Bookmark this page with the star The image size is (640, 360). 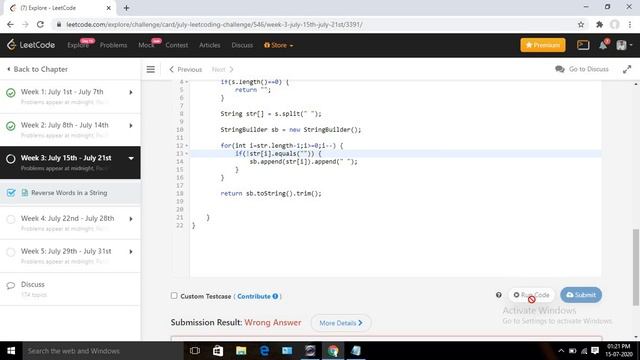(x=581, y=24)
